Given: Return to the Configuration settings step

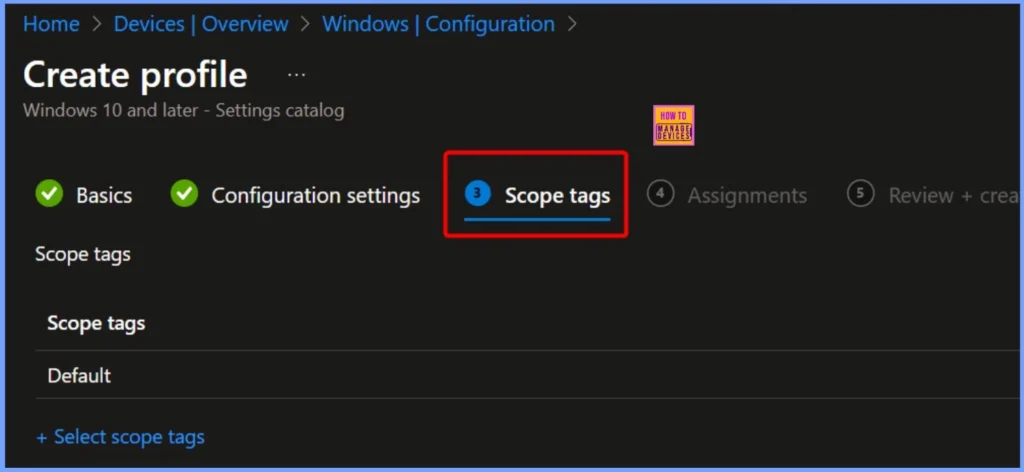Looking at the screenshot, I should click(x=315, y=195).
